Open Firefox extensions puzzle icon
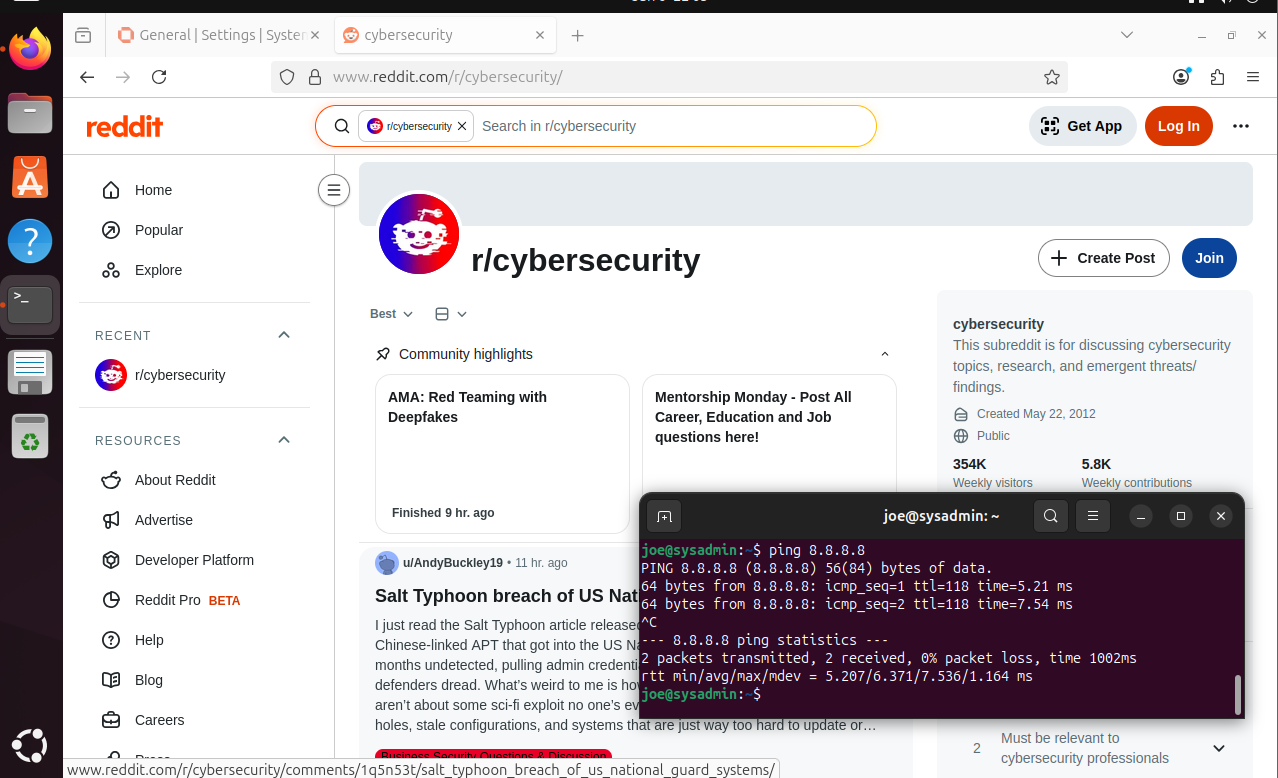This screenshot has width=1278, height=778. (x=1217, y=77)
